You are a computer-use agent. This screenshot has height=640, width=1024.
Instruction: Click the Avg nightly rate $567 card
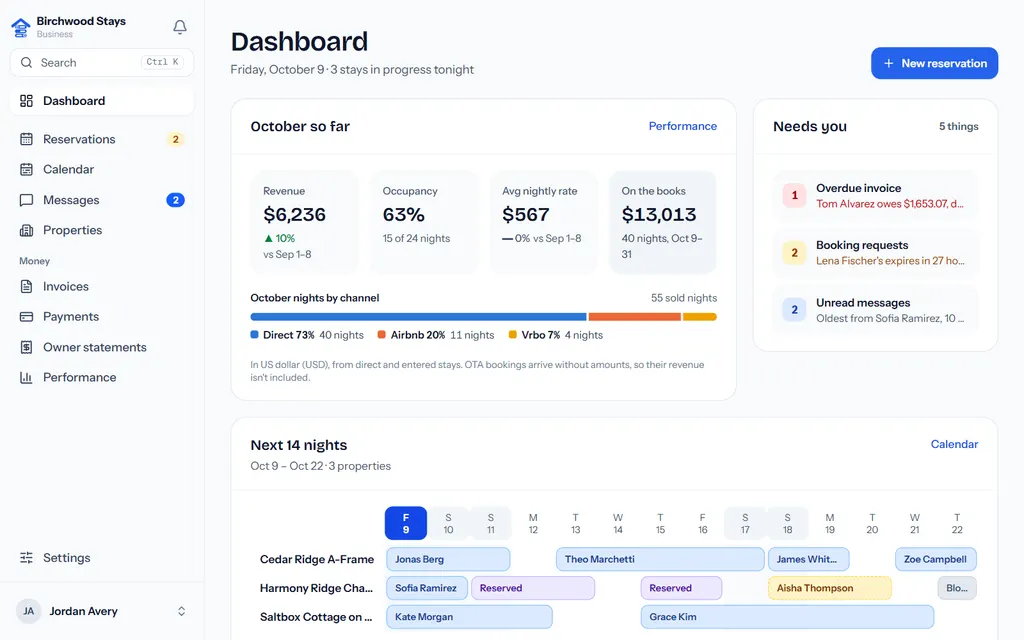[543, 222]
